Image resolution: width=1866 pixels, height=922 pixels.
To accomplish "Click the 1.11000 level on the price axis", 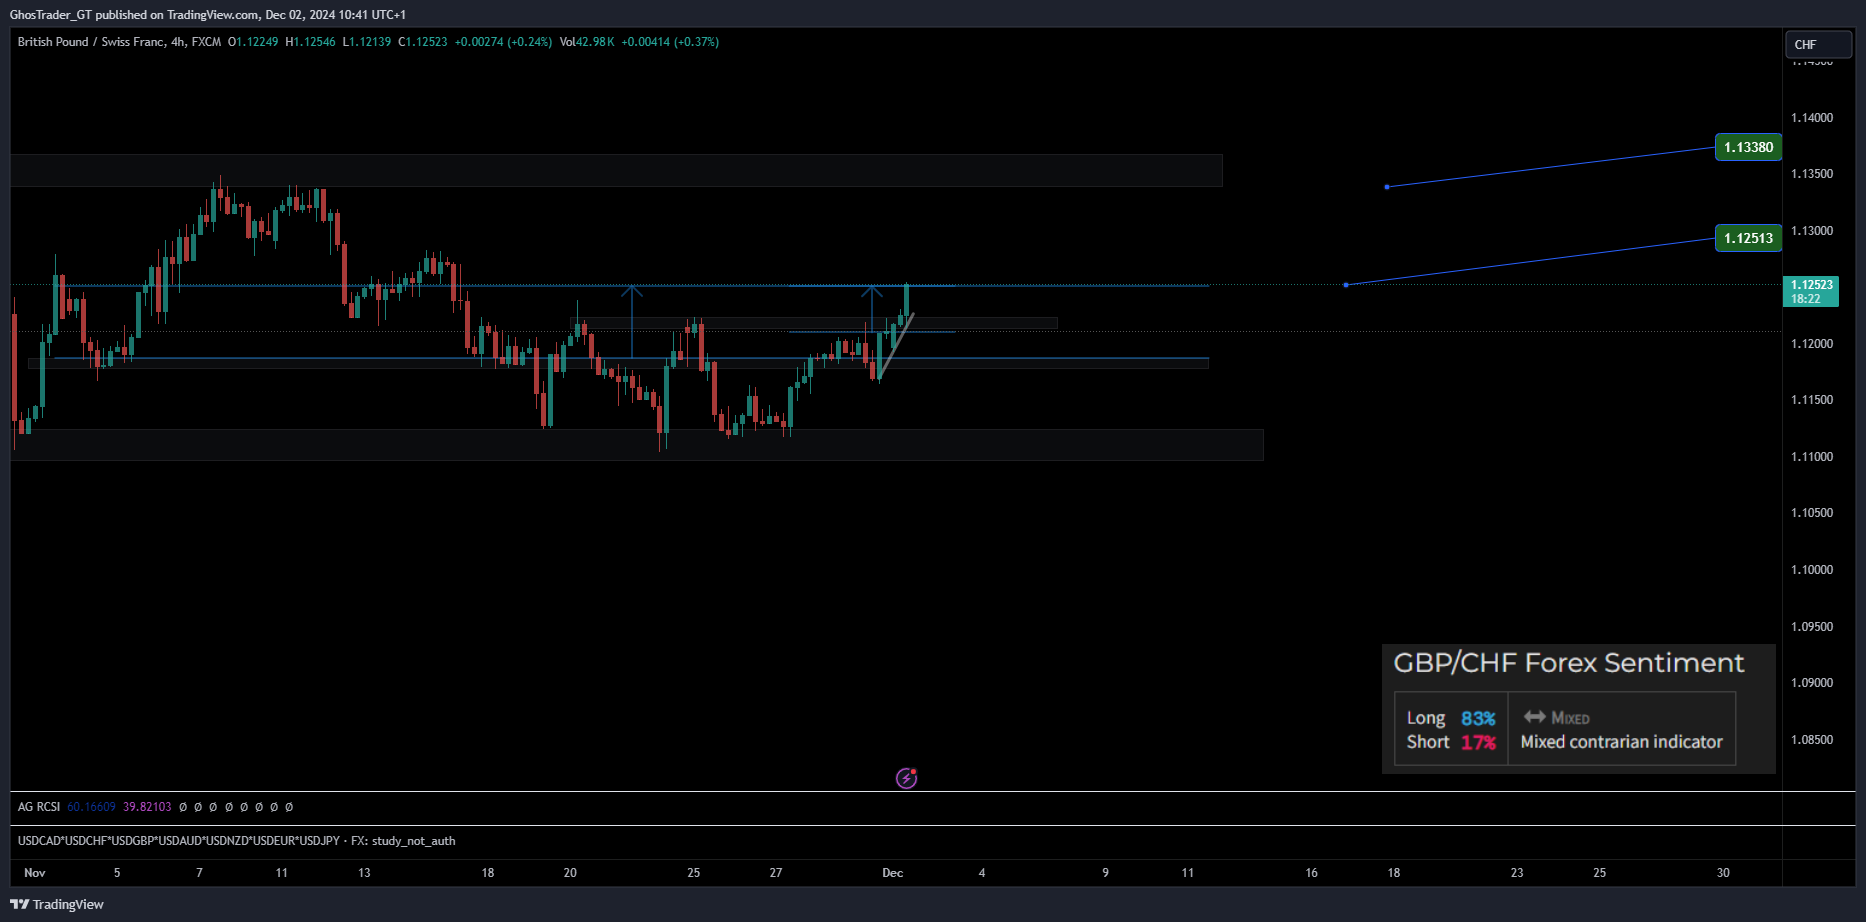I will (x=1812, y=457).
